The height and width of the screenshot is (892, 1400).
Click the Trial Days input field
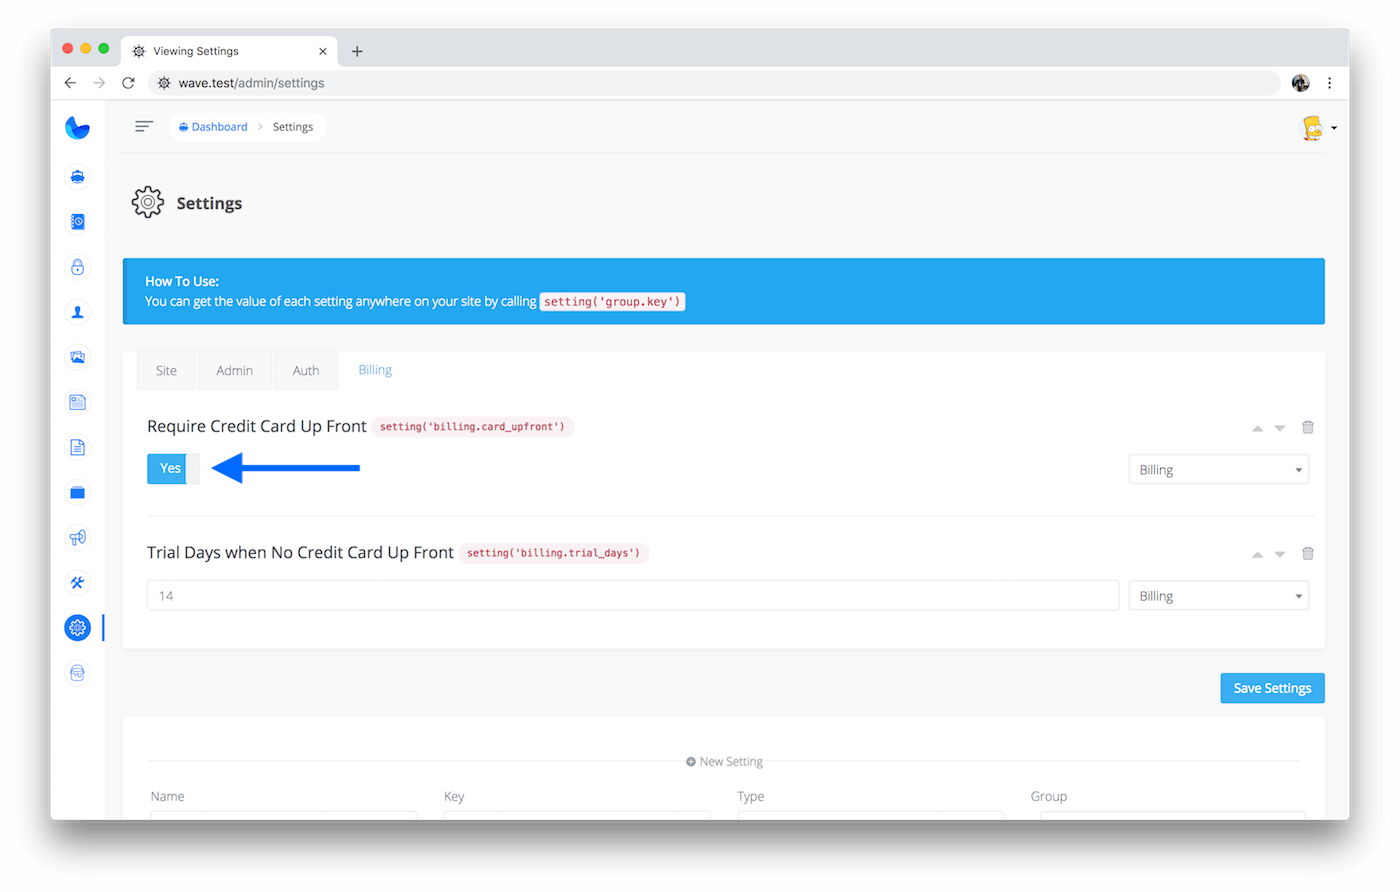[632, 596]
